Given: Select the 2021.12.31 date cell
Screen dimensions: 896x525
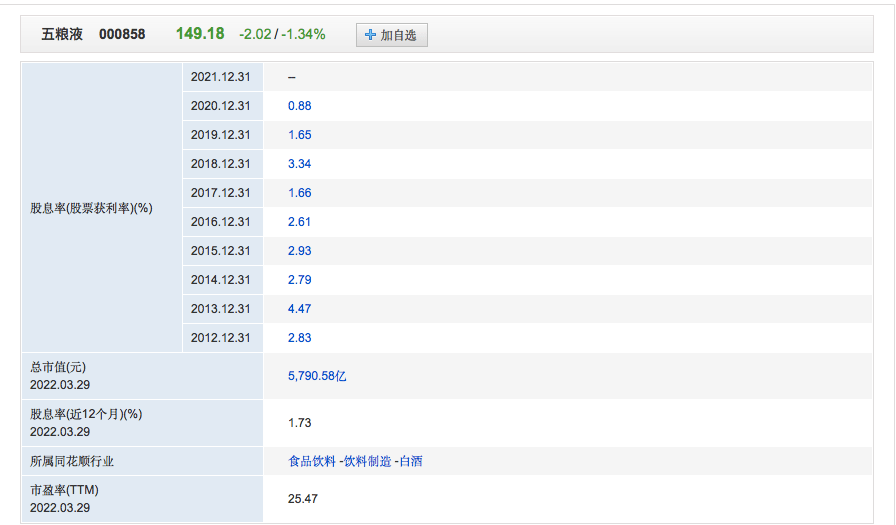Looking at the screenshot, I should 223,77.
